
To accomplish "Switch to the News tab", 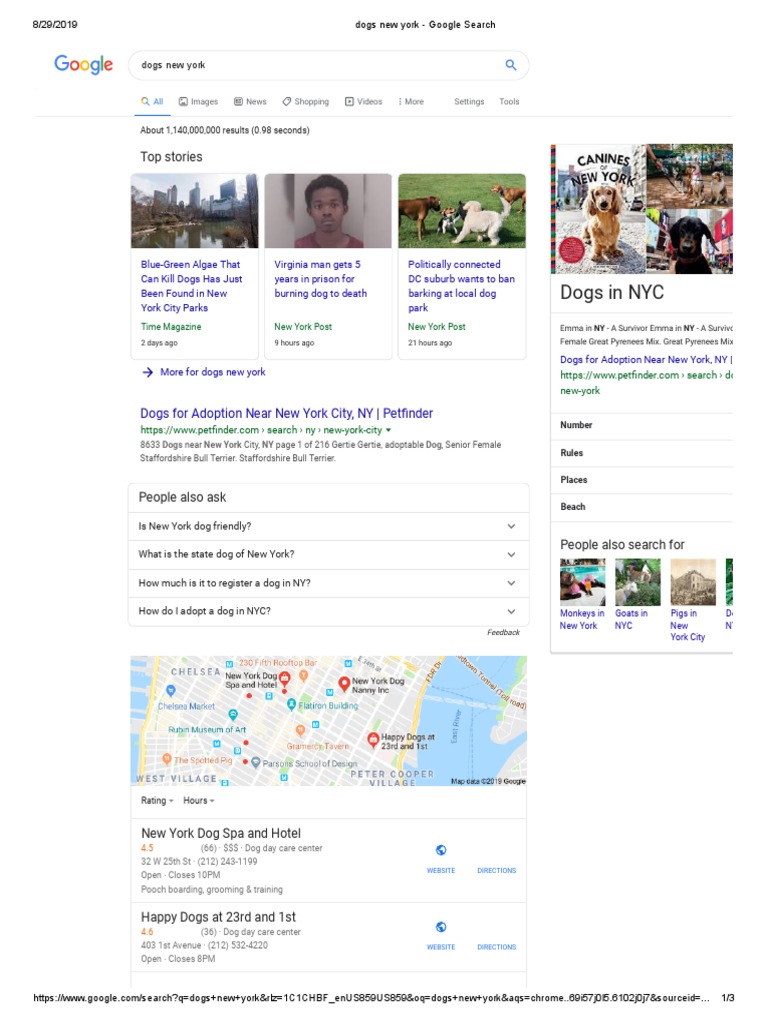I will 250,101.
